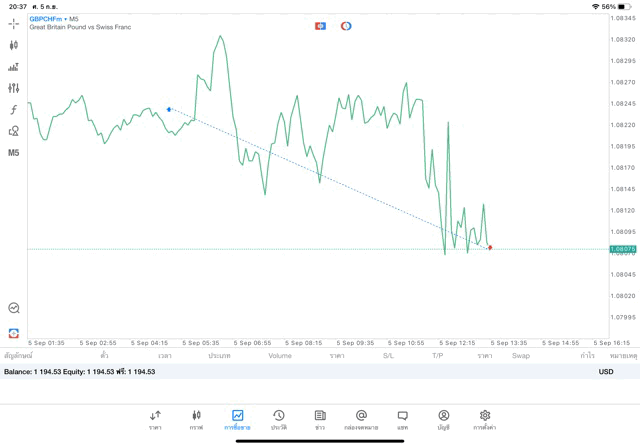Image resolution: width=640 pixels, height=447 pixels.
Task: Open the chart search magnifier icon
Action: [x=13, y=308]
